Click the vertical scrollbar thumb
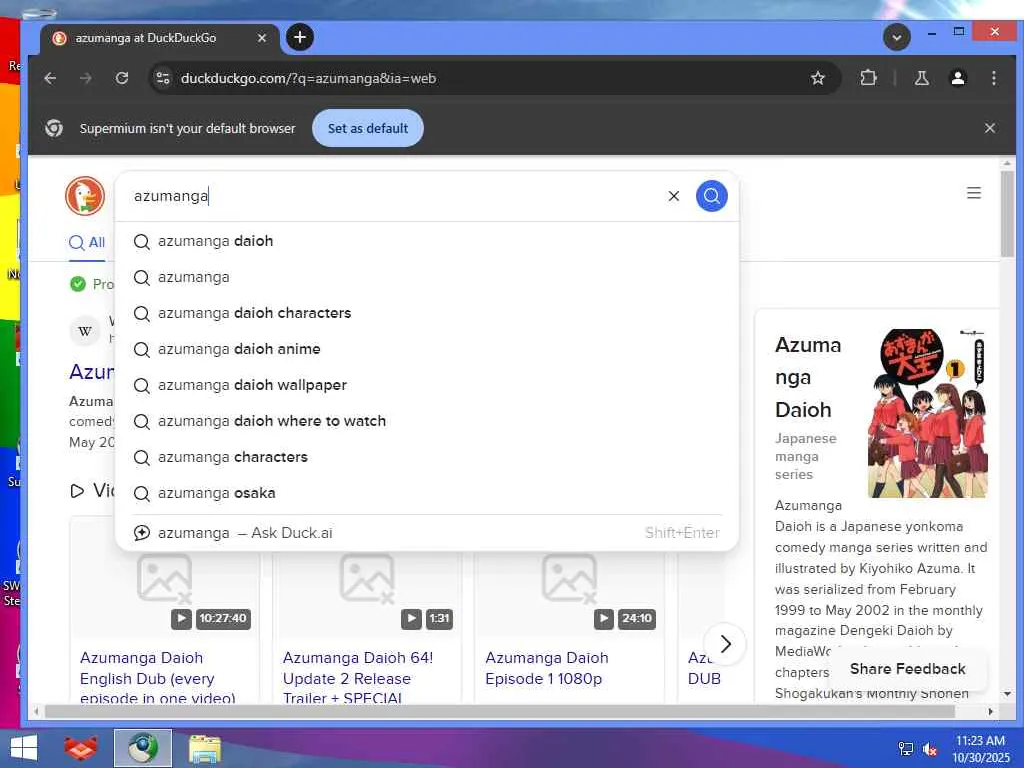 pos(1006,212)
